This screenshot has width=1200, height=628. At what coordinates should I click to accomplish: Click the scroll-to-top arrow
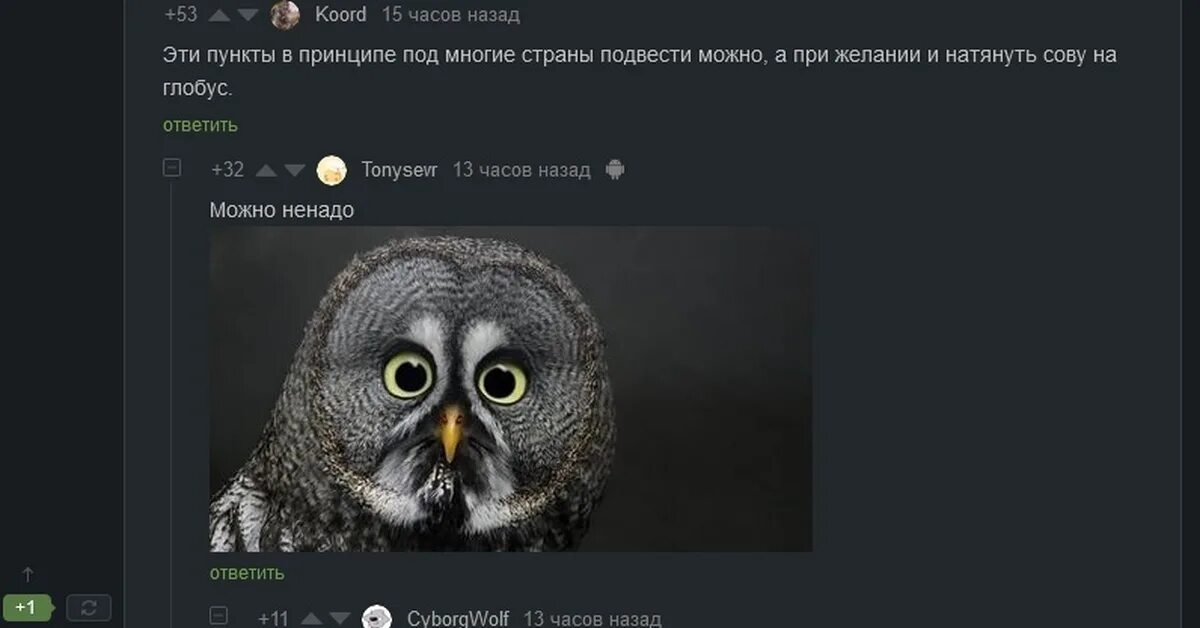click(x=28, y=574)
